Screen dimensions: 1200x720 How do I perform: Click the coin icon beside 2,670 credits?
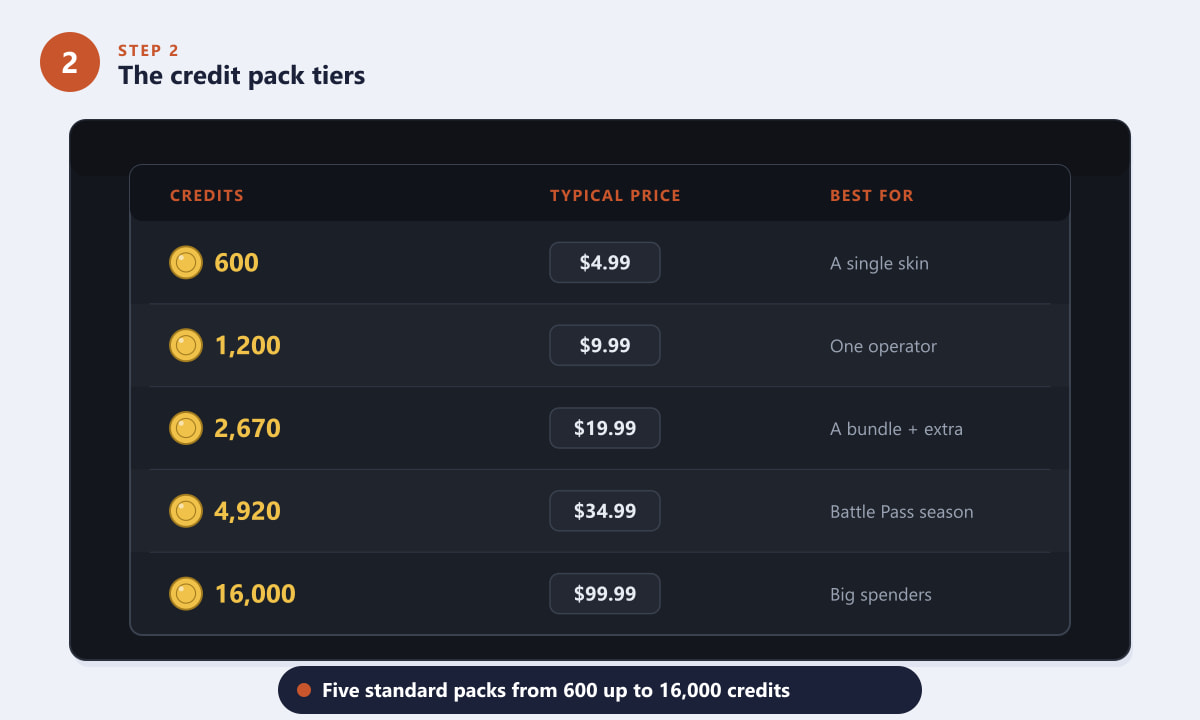[186, 429]
